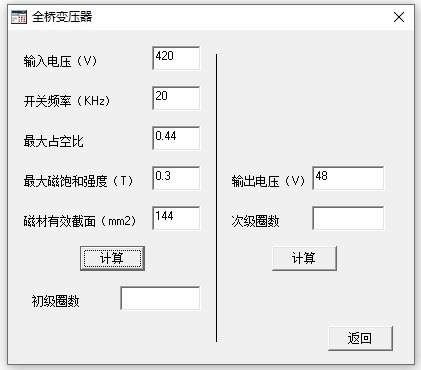Click the 返回 button to go back

pos(360,338)
